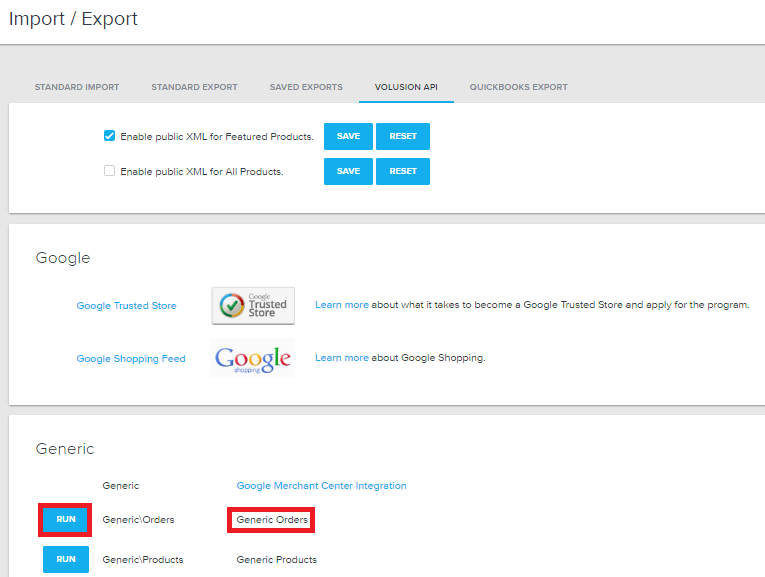Image resolution: width=765 pixels, height=577 pixels.
Task: Click the Generic\Products path label
Action: pos(143,560)
